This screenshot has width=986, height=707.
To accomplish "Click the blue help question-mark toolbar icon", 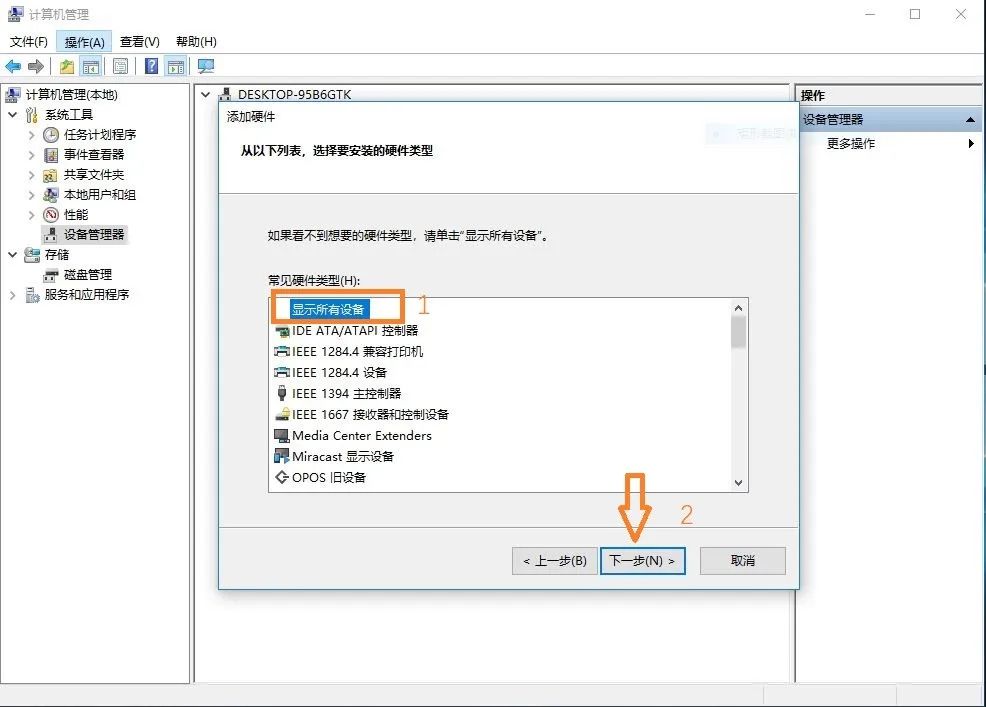I will click(152, 66).
